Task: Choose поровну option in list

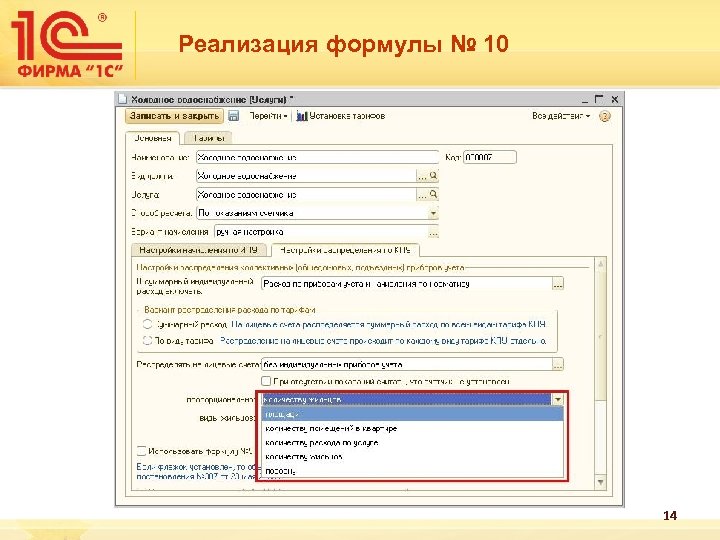Action: [412, 471]
